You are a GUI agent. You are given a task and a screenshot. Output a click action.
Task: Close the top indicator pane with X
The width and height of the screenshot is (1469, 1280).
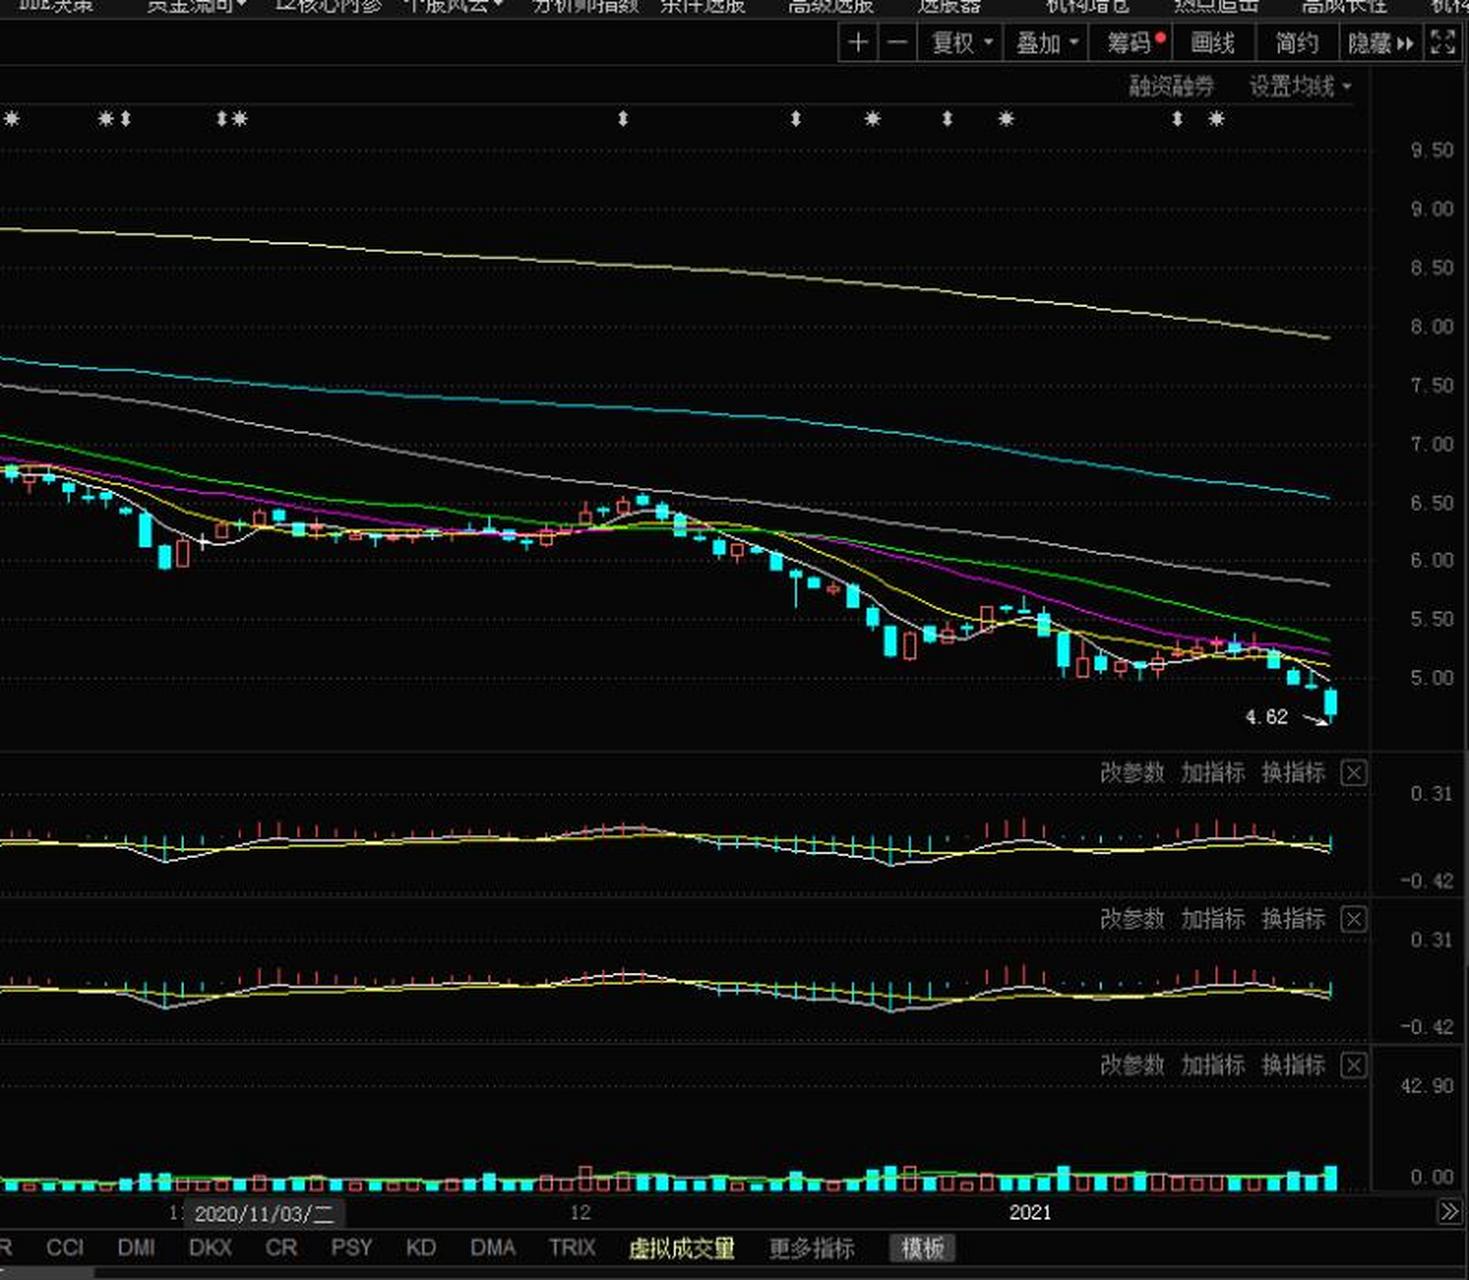tap(1353, 773)
